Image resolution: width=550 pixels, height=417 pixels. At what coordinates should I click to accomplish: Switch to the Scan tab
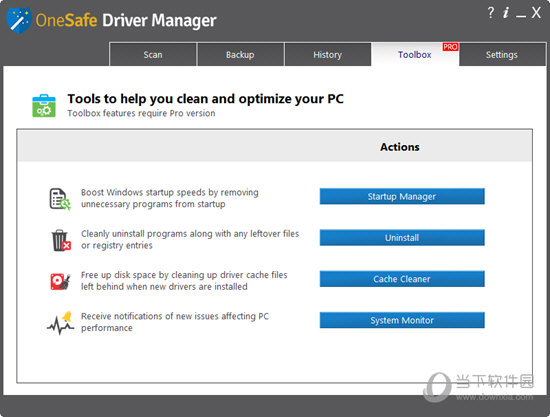pyautogui.click(x=153, y=54)
